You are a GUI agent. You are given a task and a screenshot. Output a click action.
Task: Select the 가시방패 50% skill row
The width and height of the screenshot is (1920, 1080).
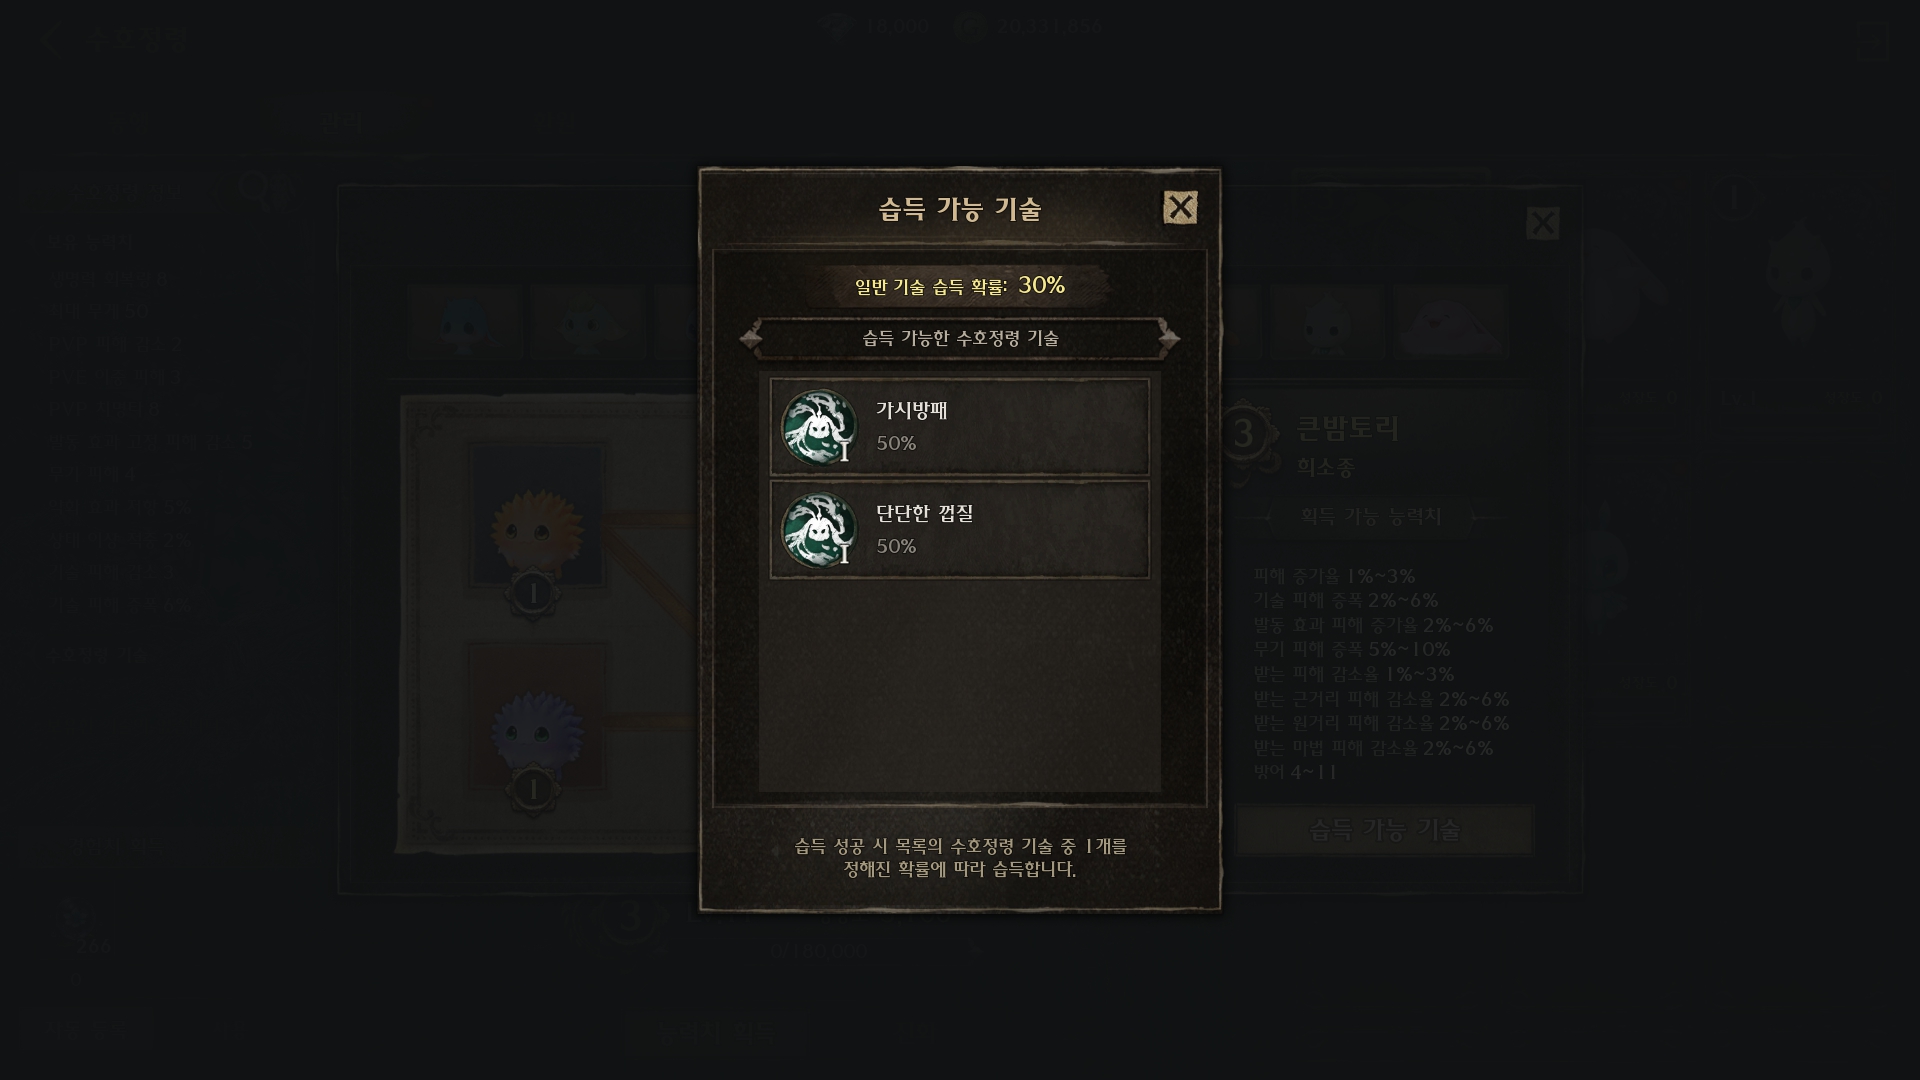click(960, 427)
